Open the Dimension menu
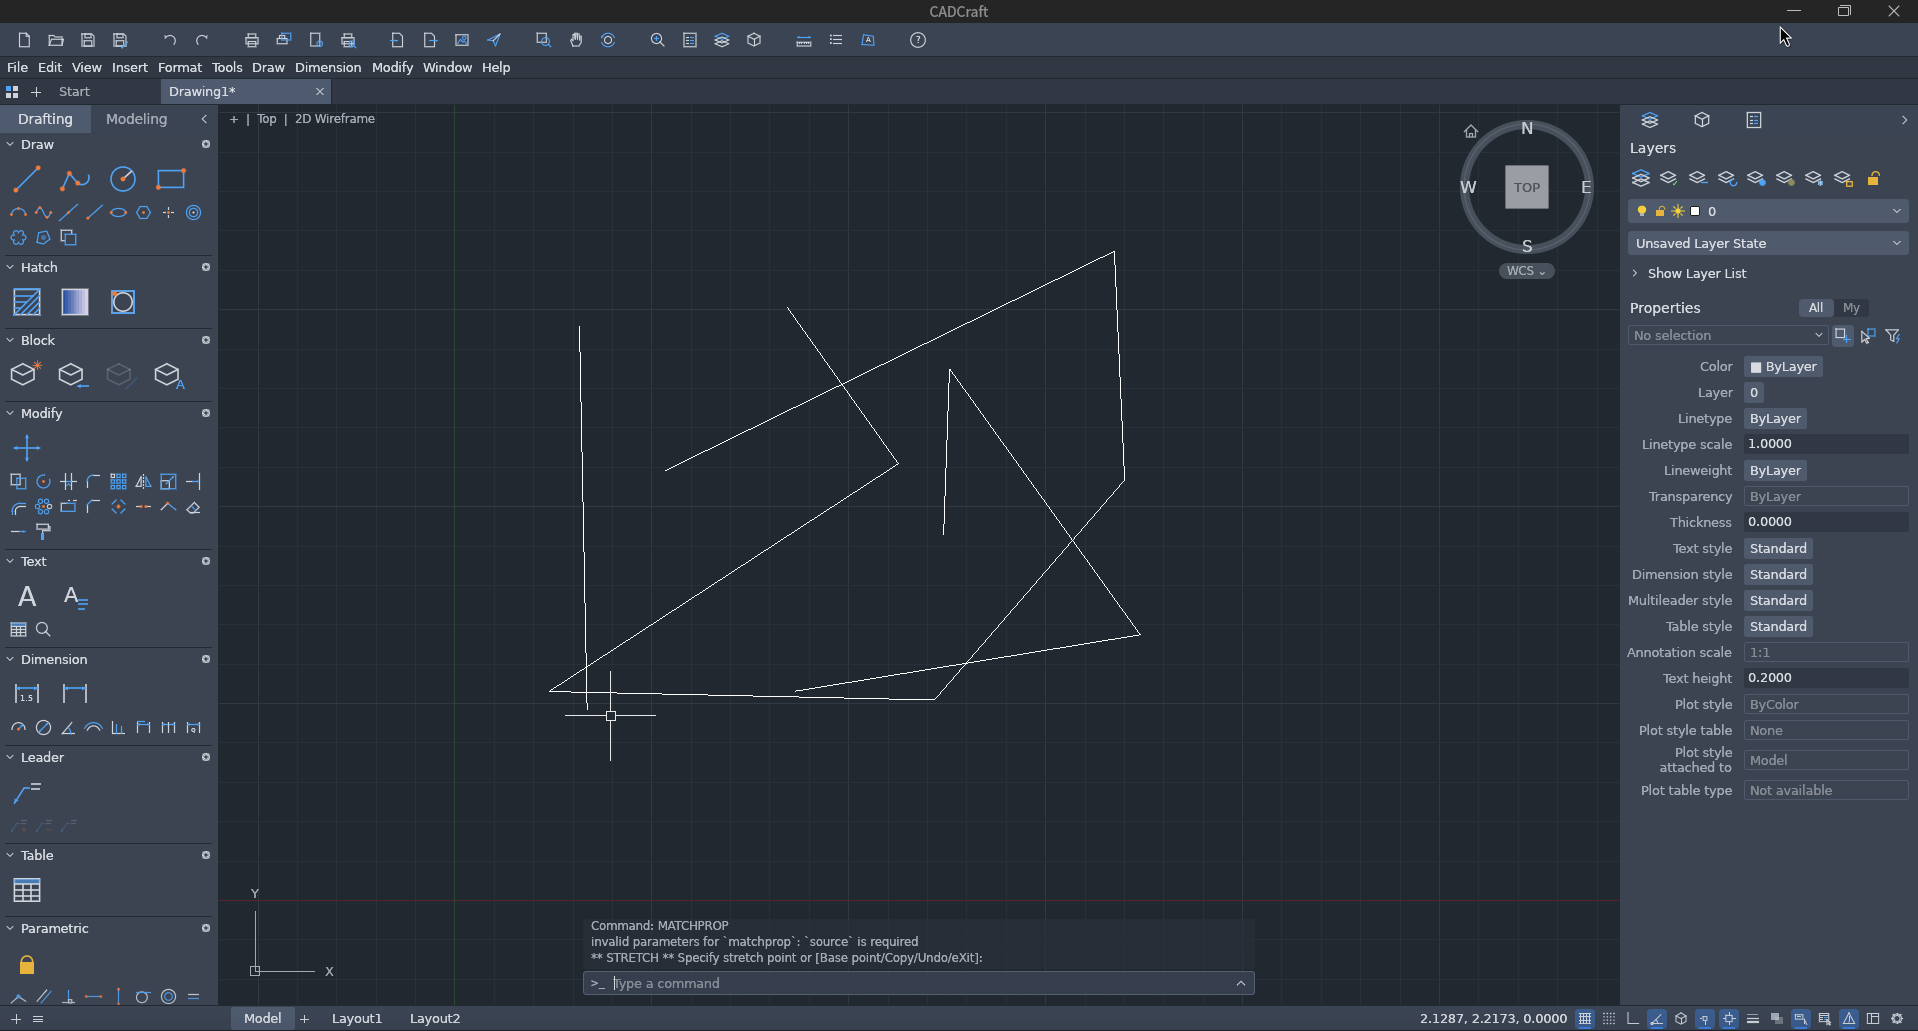 328,67
